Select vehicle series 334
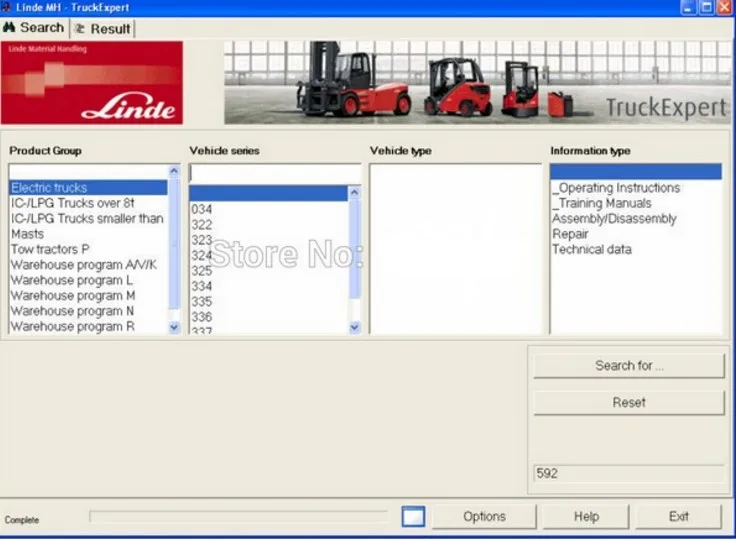This screenshot has height=542, width=736. point(268,286)
